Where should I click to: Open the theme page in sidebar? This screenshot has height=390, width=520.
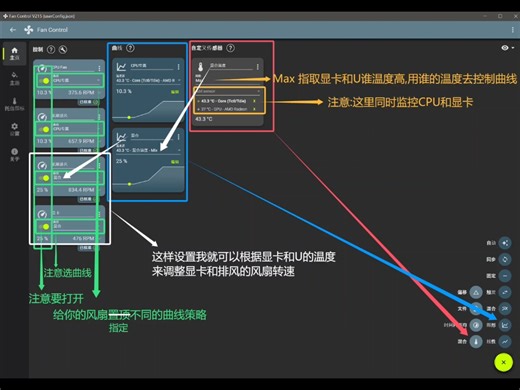[x=14, y=78]
